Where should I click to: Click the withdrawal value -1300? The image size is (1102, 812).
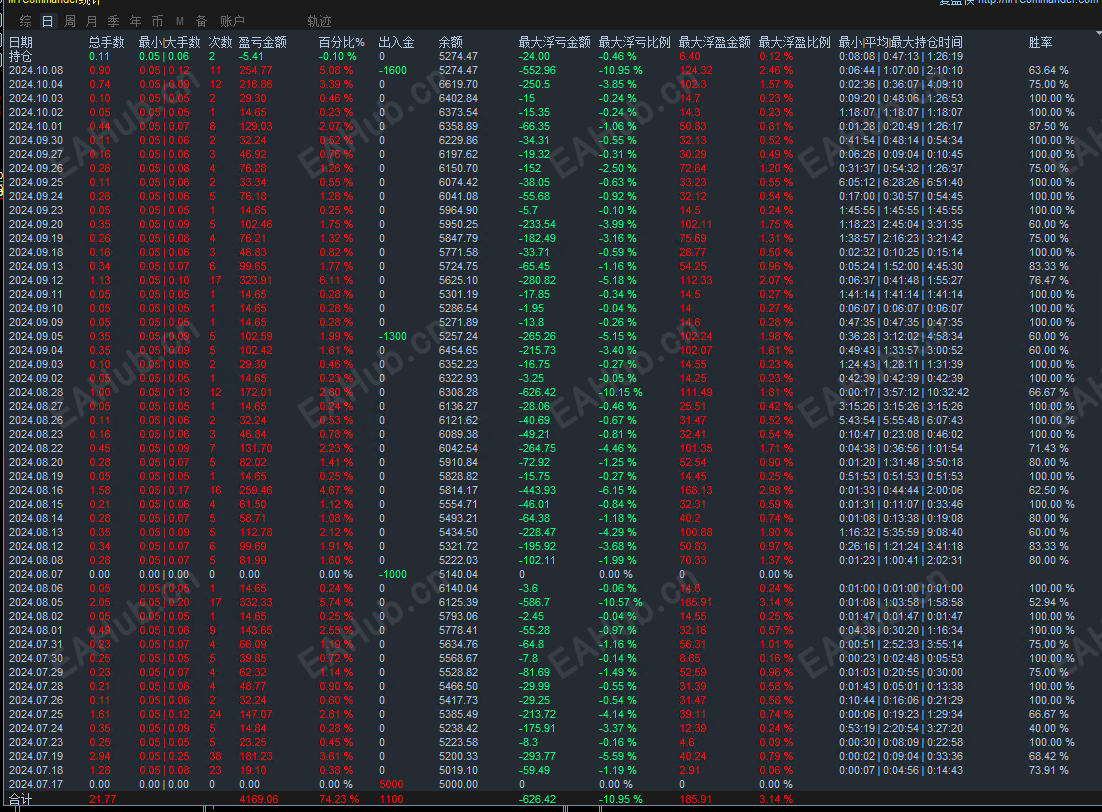tap(393, 337)
